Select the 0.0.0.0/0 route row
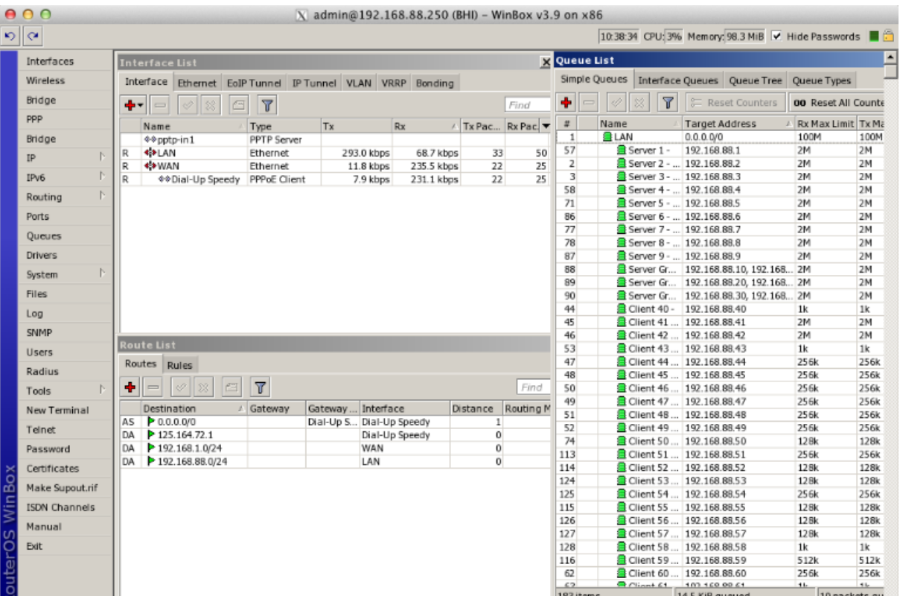This screenshot has width=900, height=596. coord(335,422)
